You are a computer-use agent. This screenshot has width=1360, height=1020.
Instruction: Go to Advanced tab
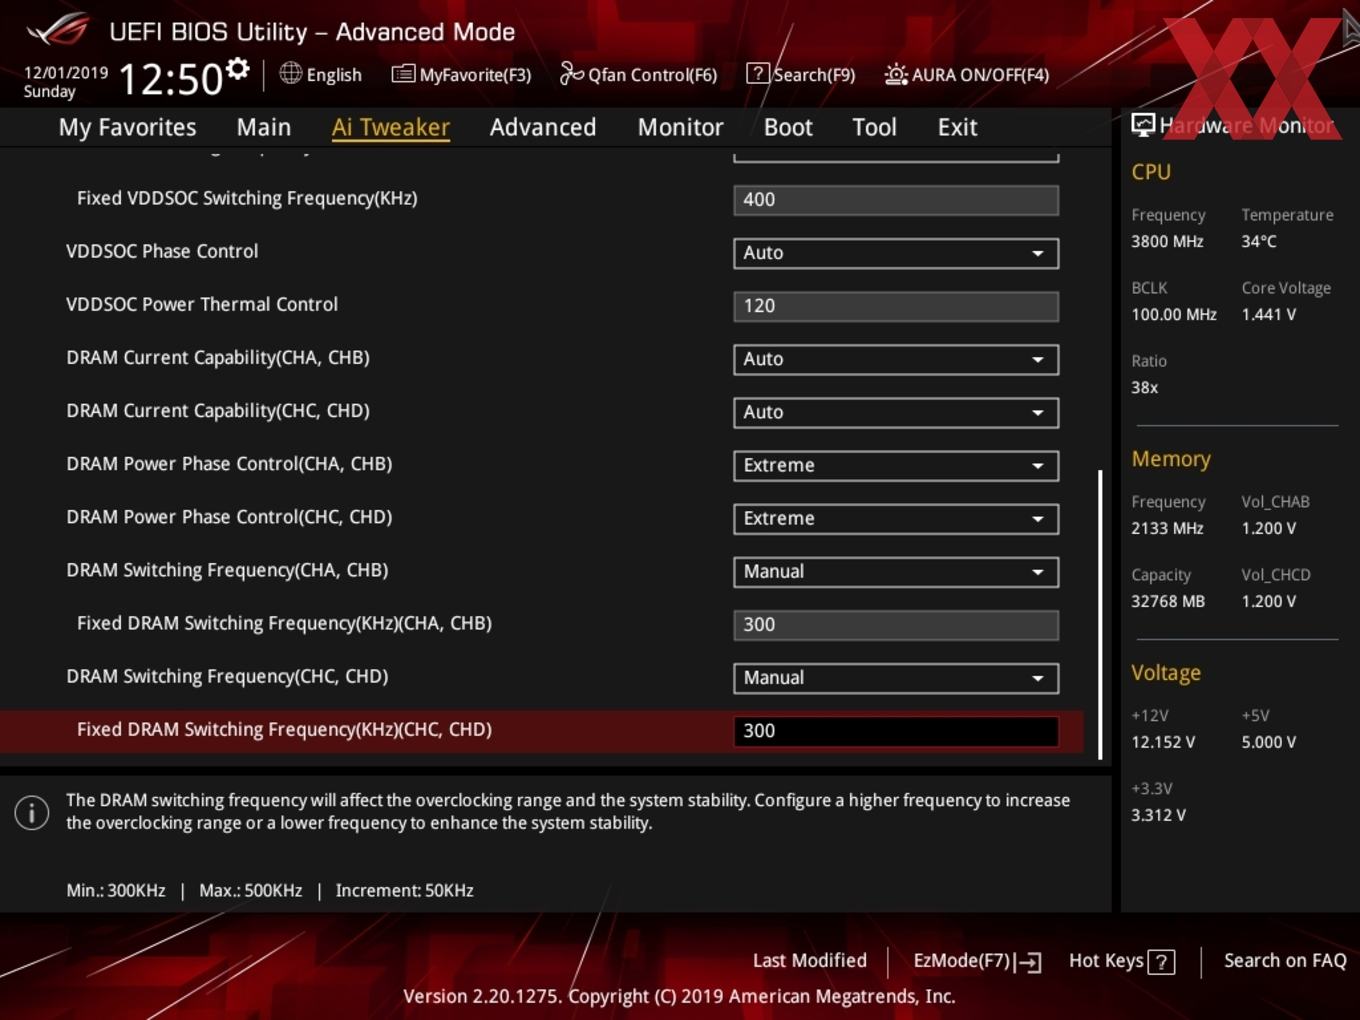(x=543, y=127)
